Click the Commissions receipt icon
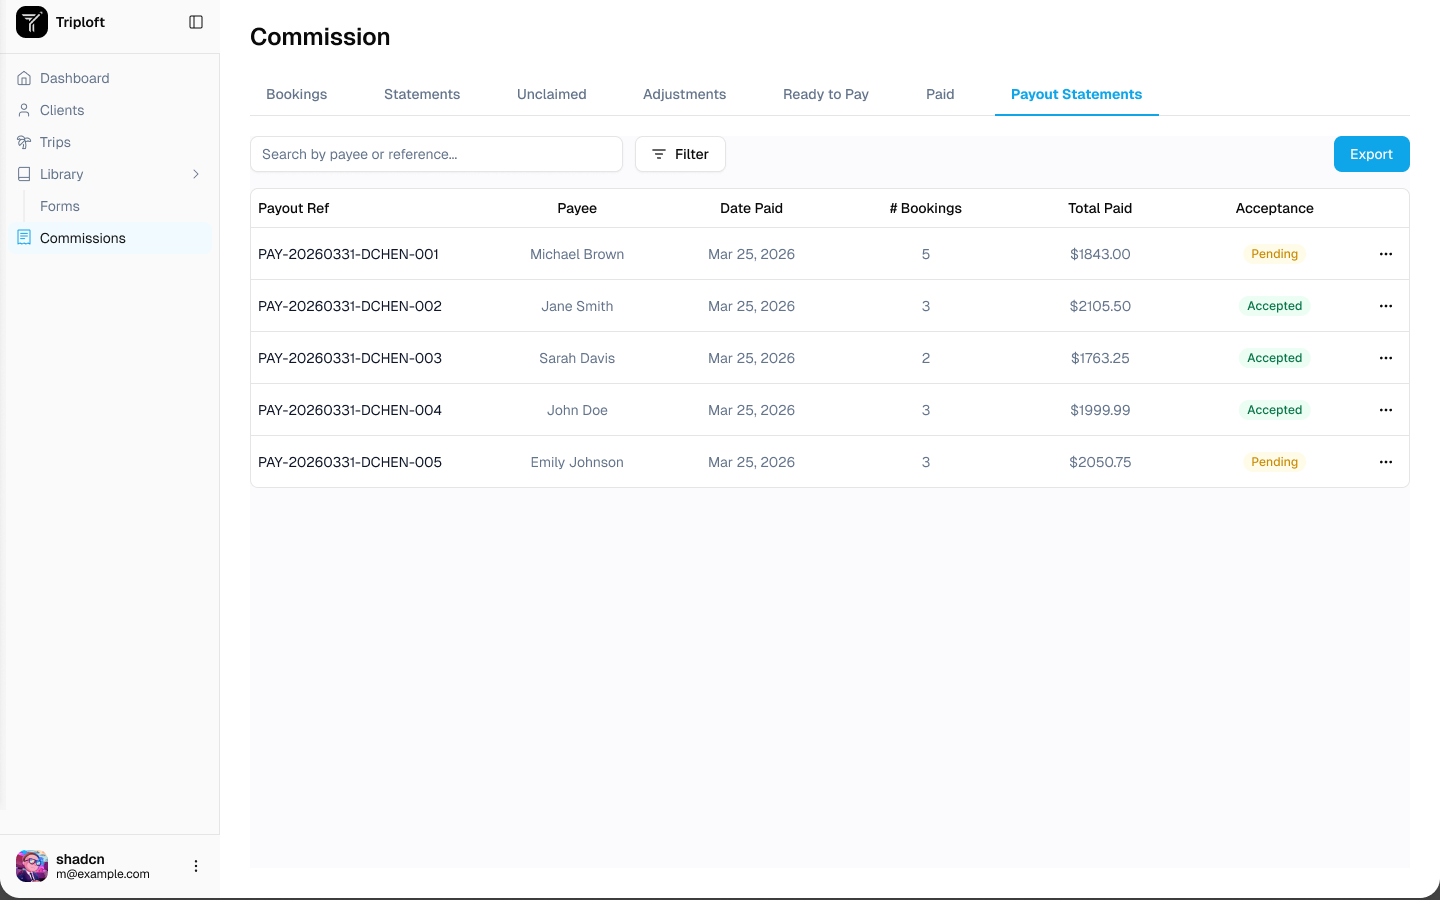 (24, 238)
